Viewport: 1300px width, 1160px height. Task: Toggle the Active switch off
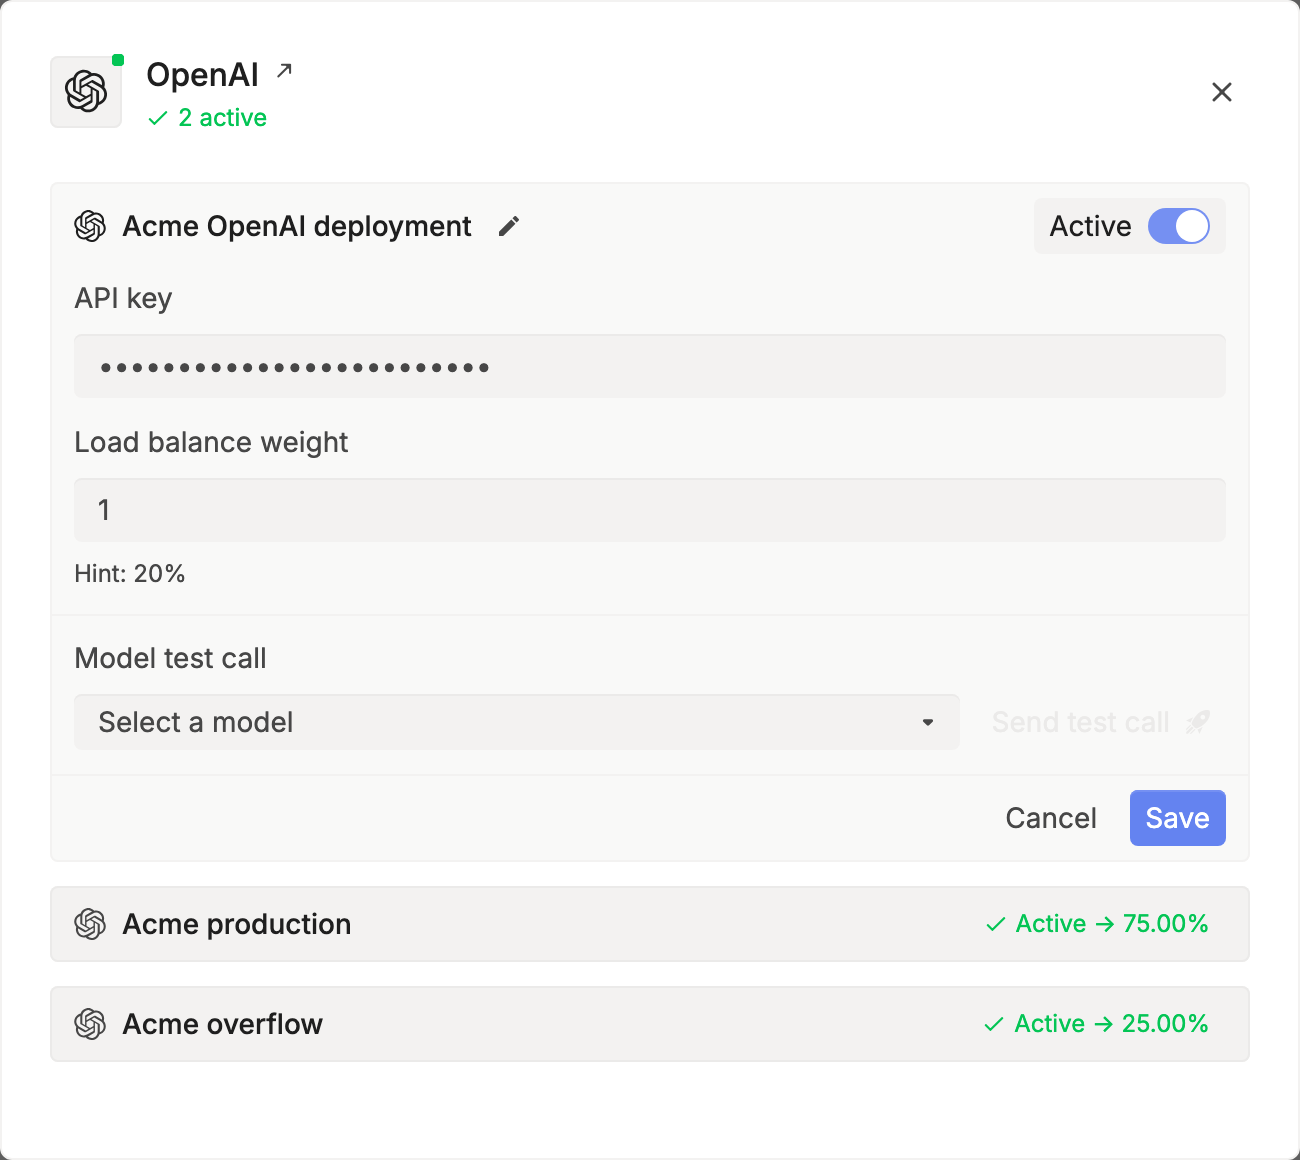click(1178, 226)
